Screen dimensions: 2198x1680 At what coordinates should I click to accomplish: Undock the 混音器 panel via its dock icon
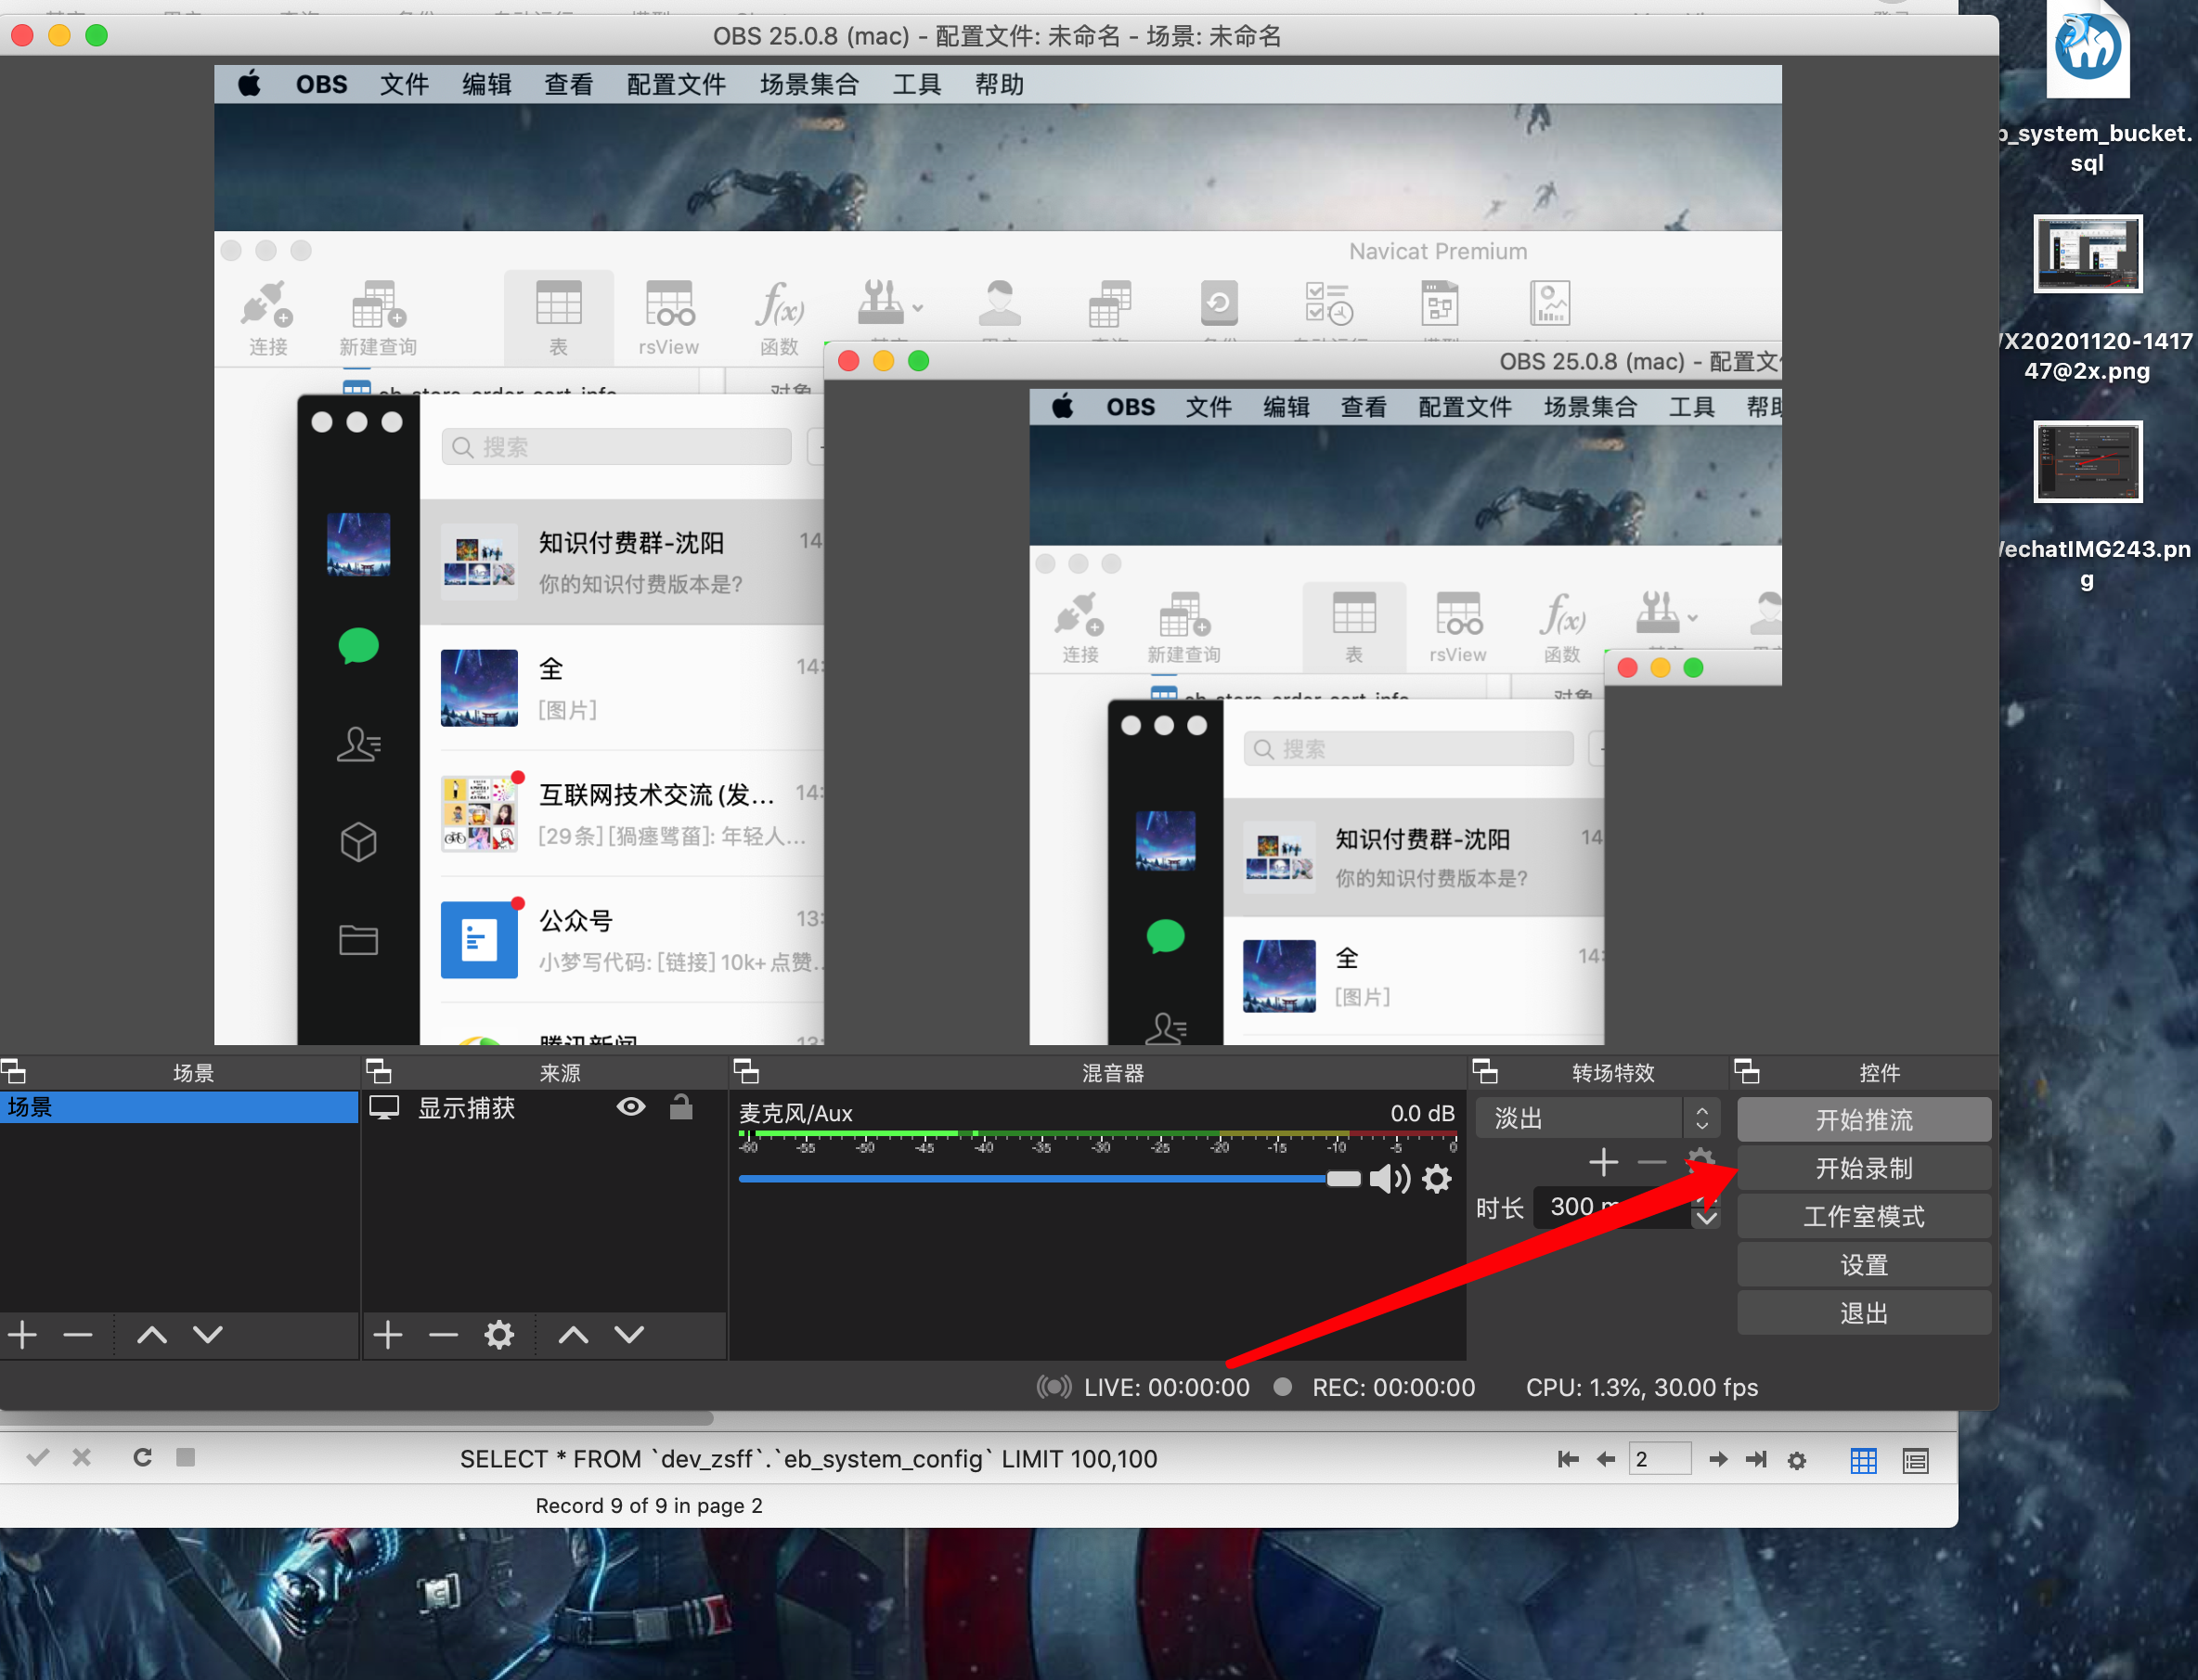[x=746, y=1072]
